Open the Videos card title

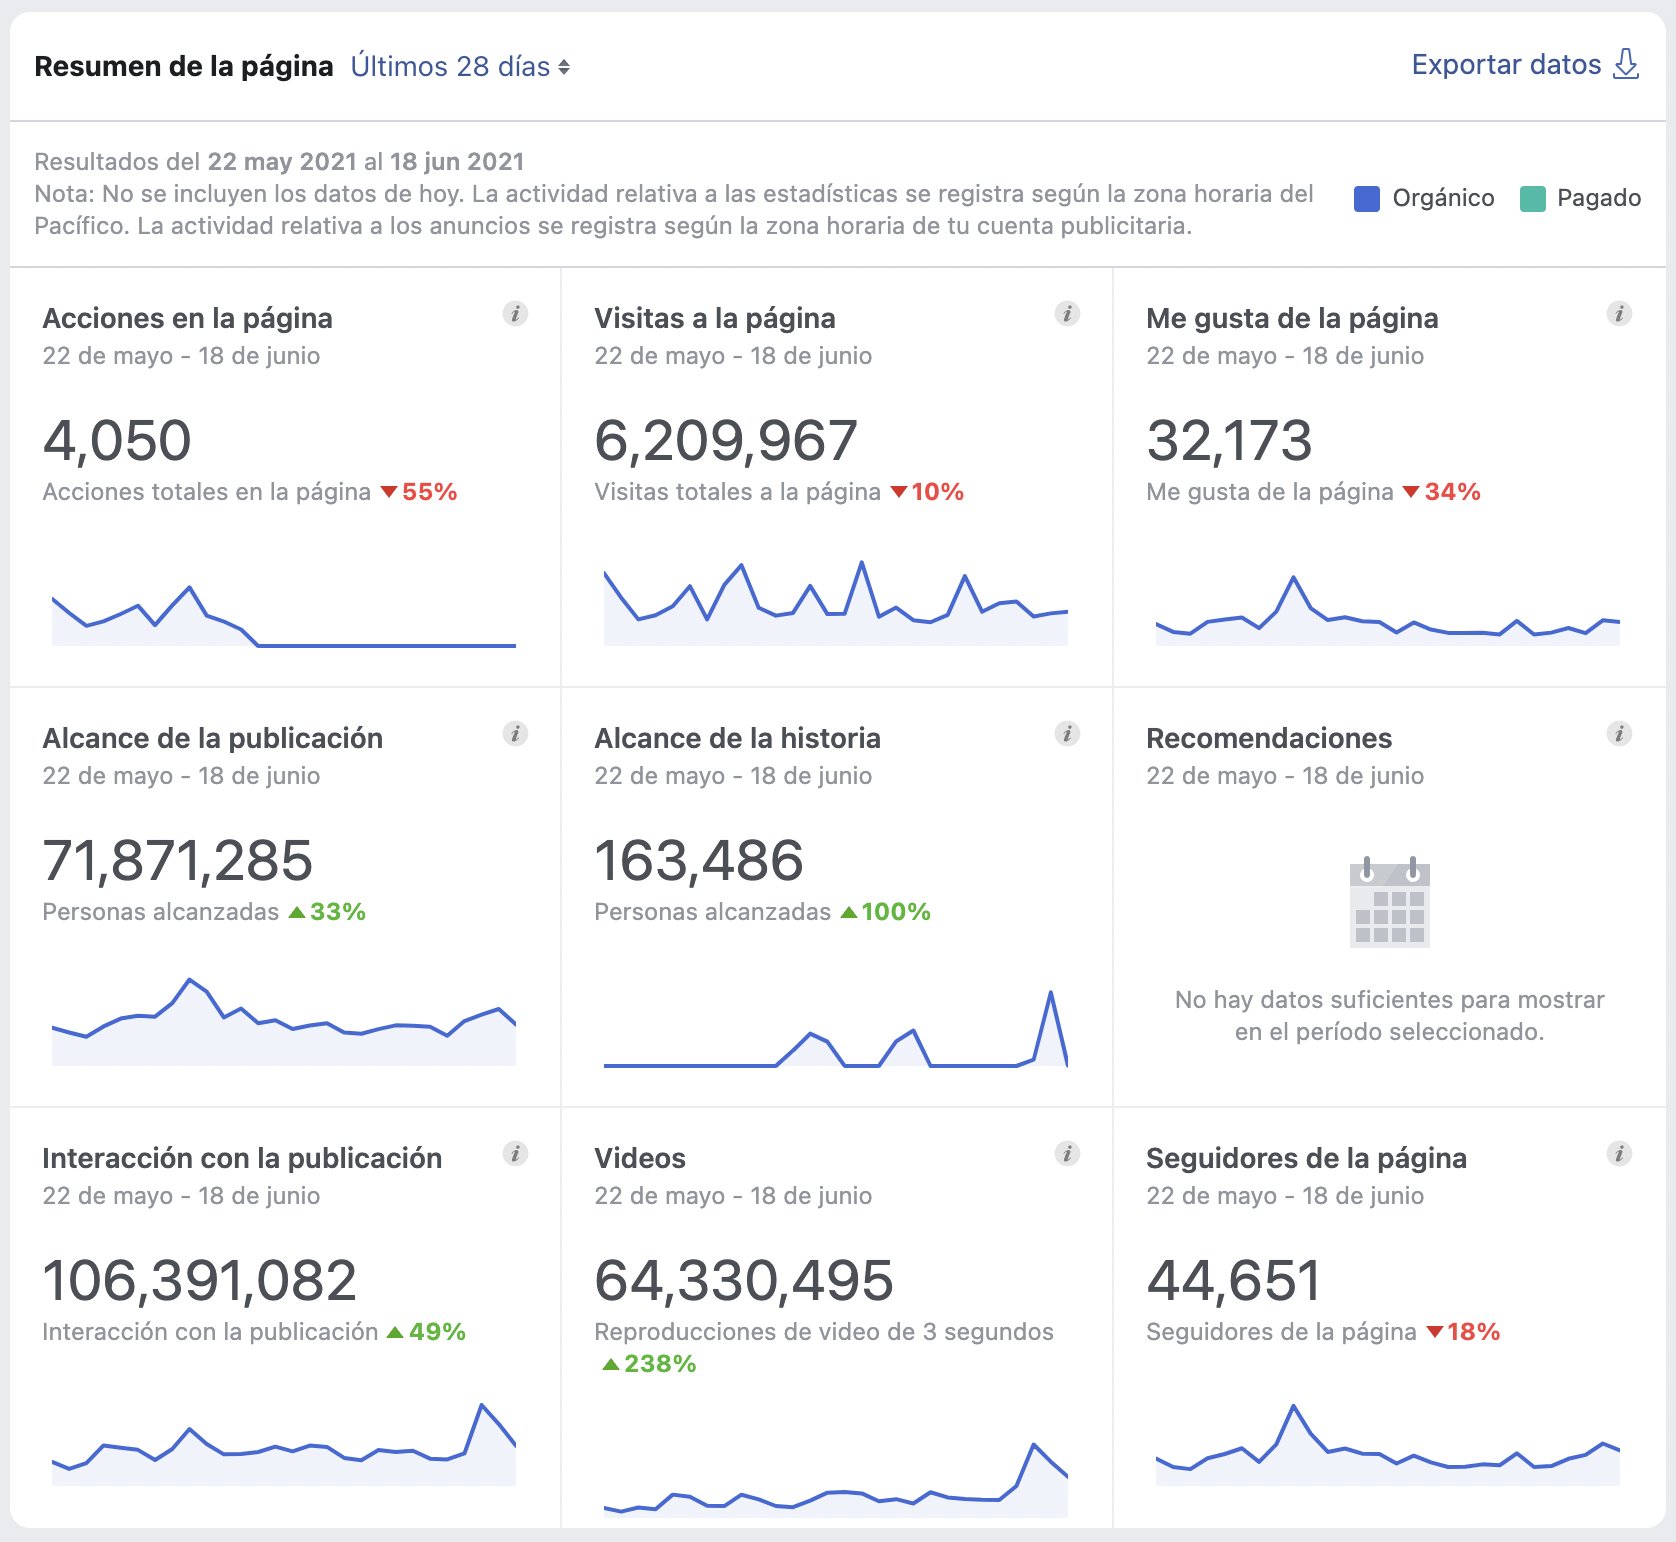[640, 1159]
